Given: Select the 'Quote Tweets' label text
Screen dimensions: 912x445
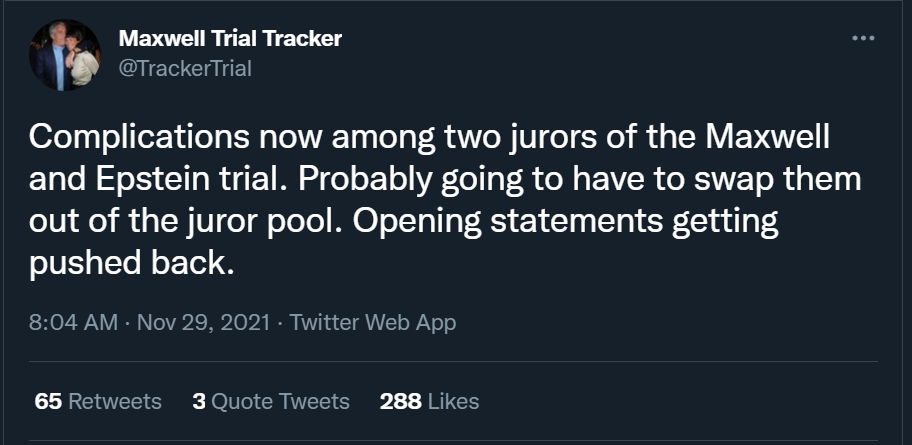Looking at the screenshot, I should pyautogui.click(x=280, y=401).
